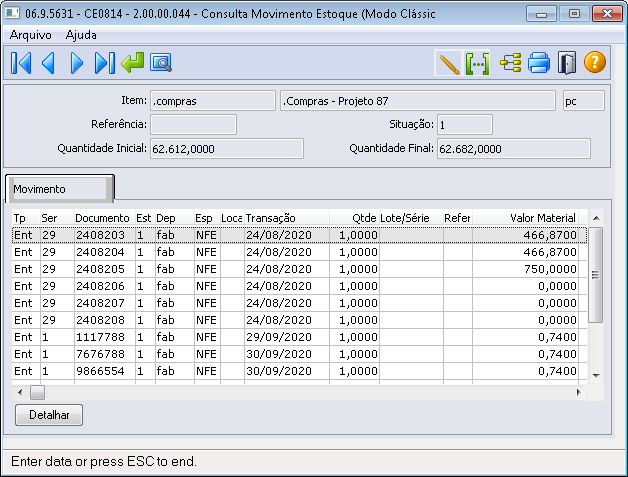Click the 29/09/2020 transaction date cell
Viewport: 628px width, 477px height.
287,337
